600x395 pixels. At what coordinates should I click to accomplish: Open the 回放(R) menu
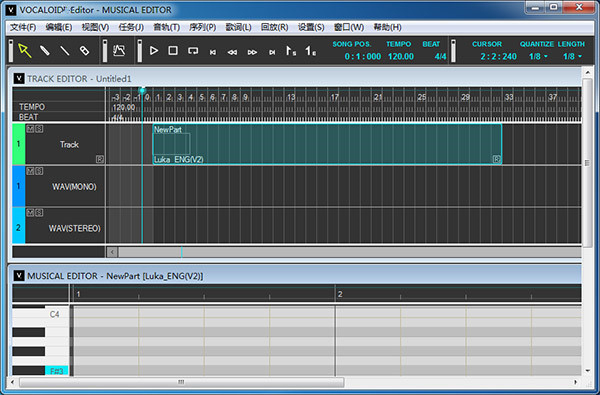point(274,27)
